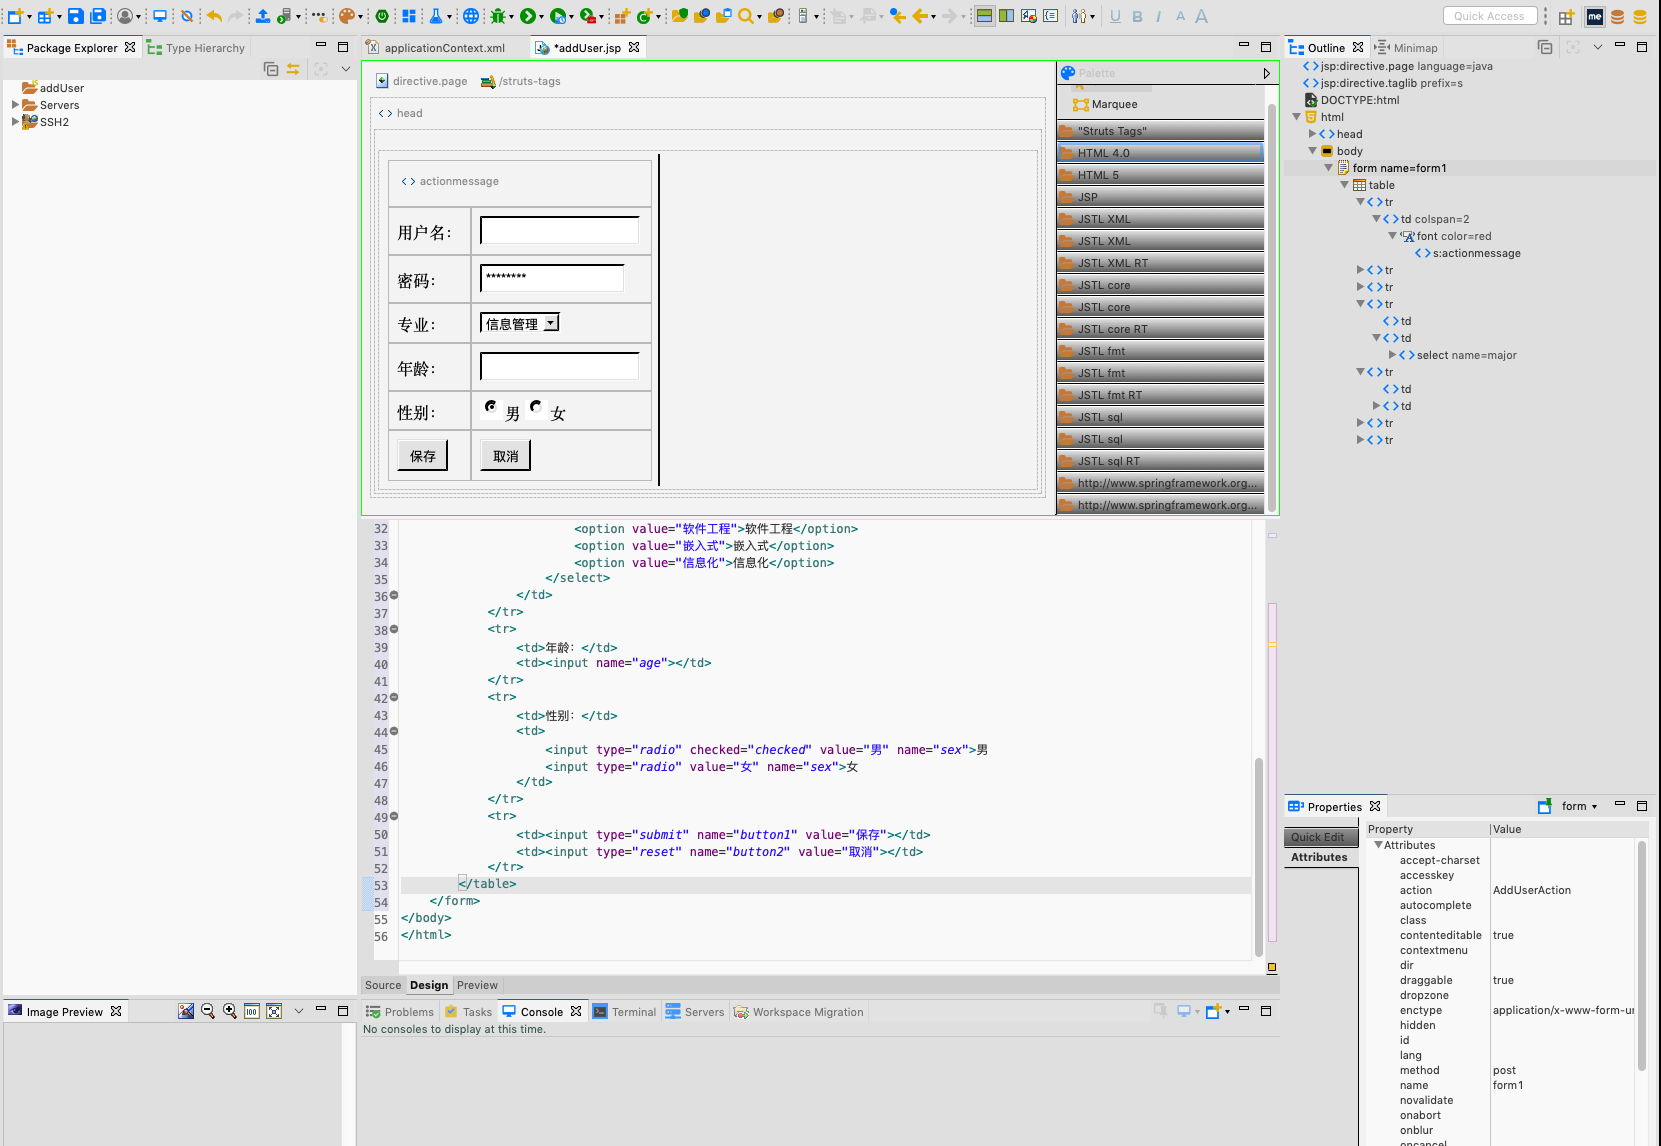This screenshot has height=1146, width=1661.
Task: Click Link with Editor icon in Package Explorer
Action: pos(293,69)
